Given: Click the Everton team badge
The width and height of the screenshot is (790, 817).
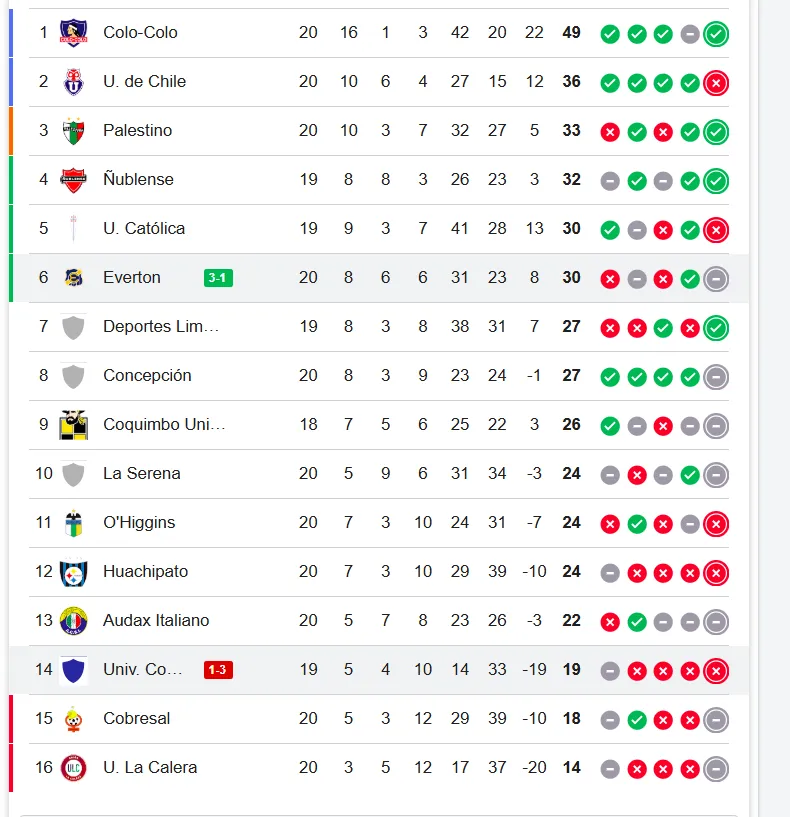Looking at the screenshot, I should (73, 278).
